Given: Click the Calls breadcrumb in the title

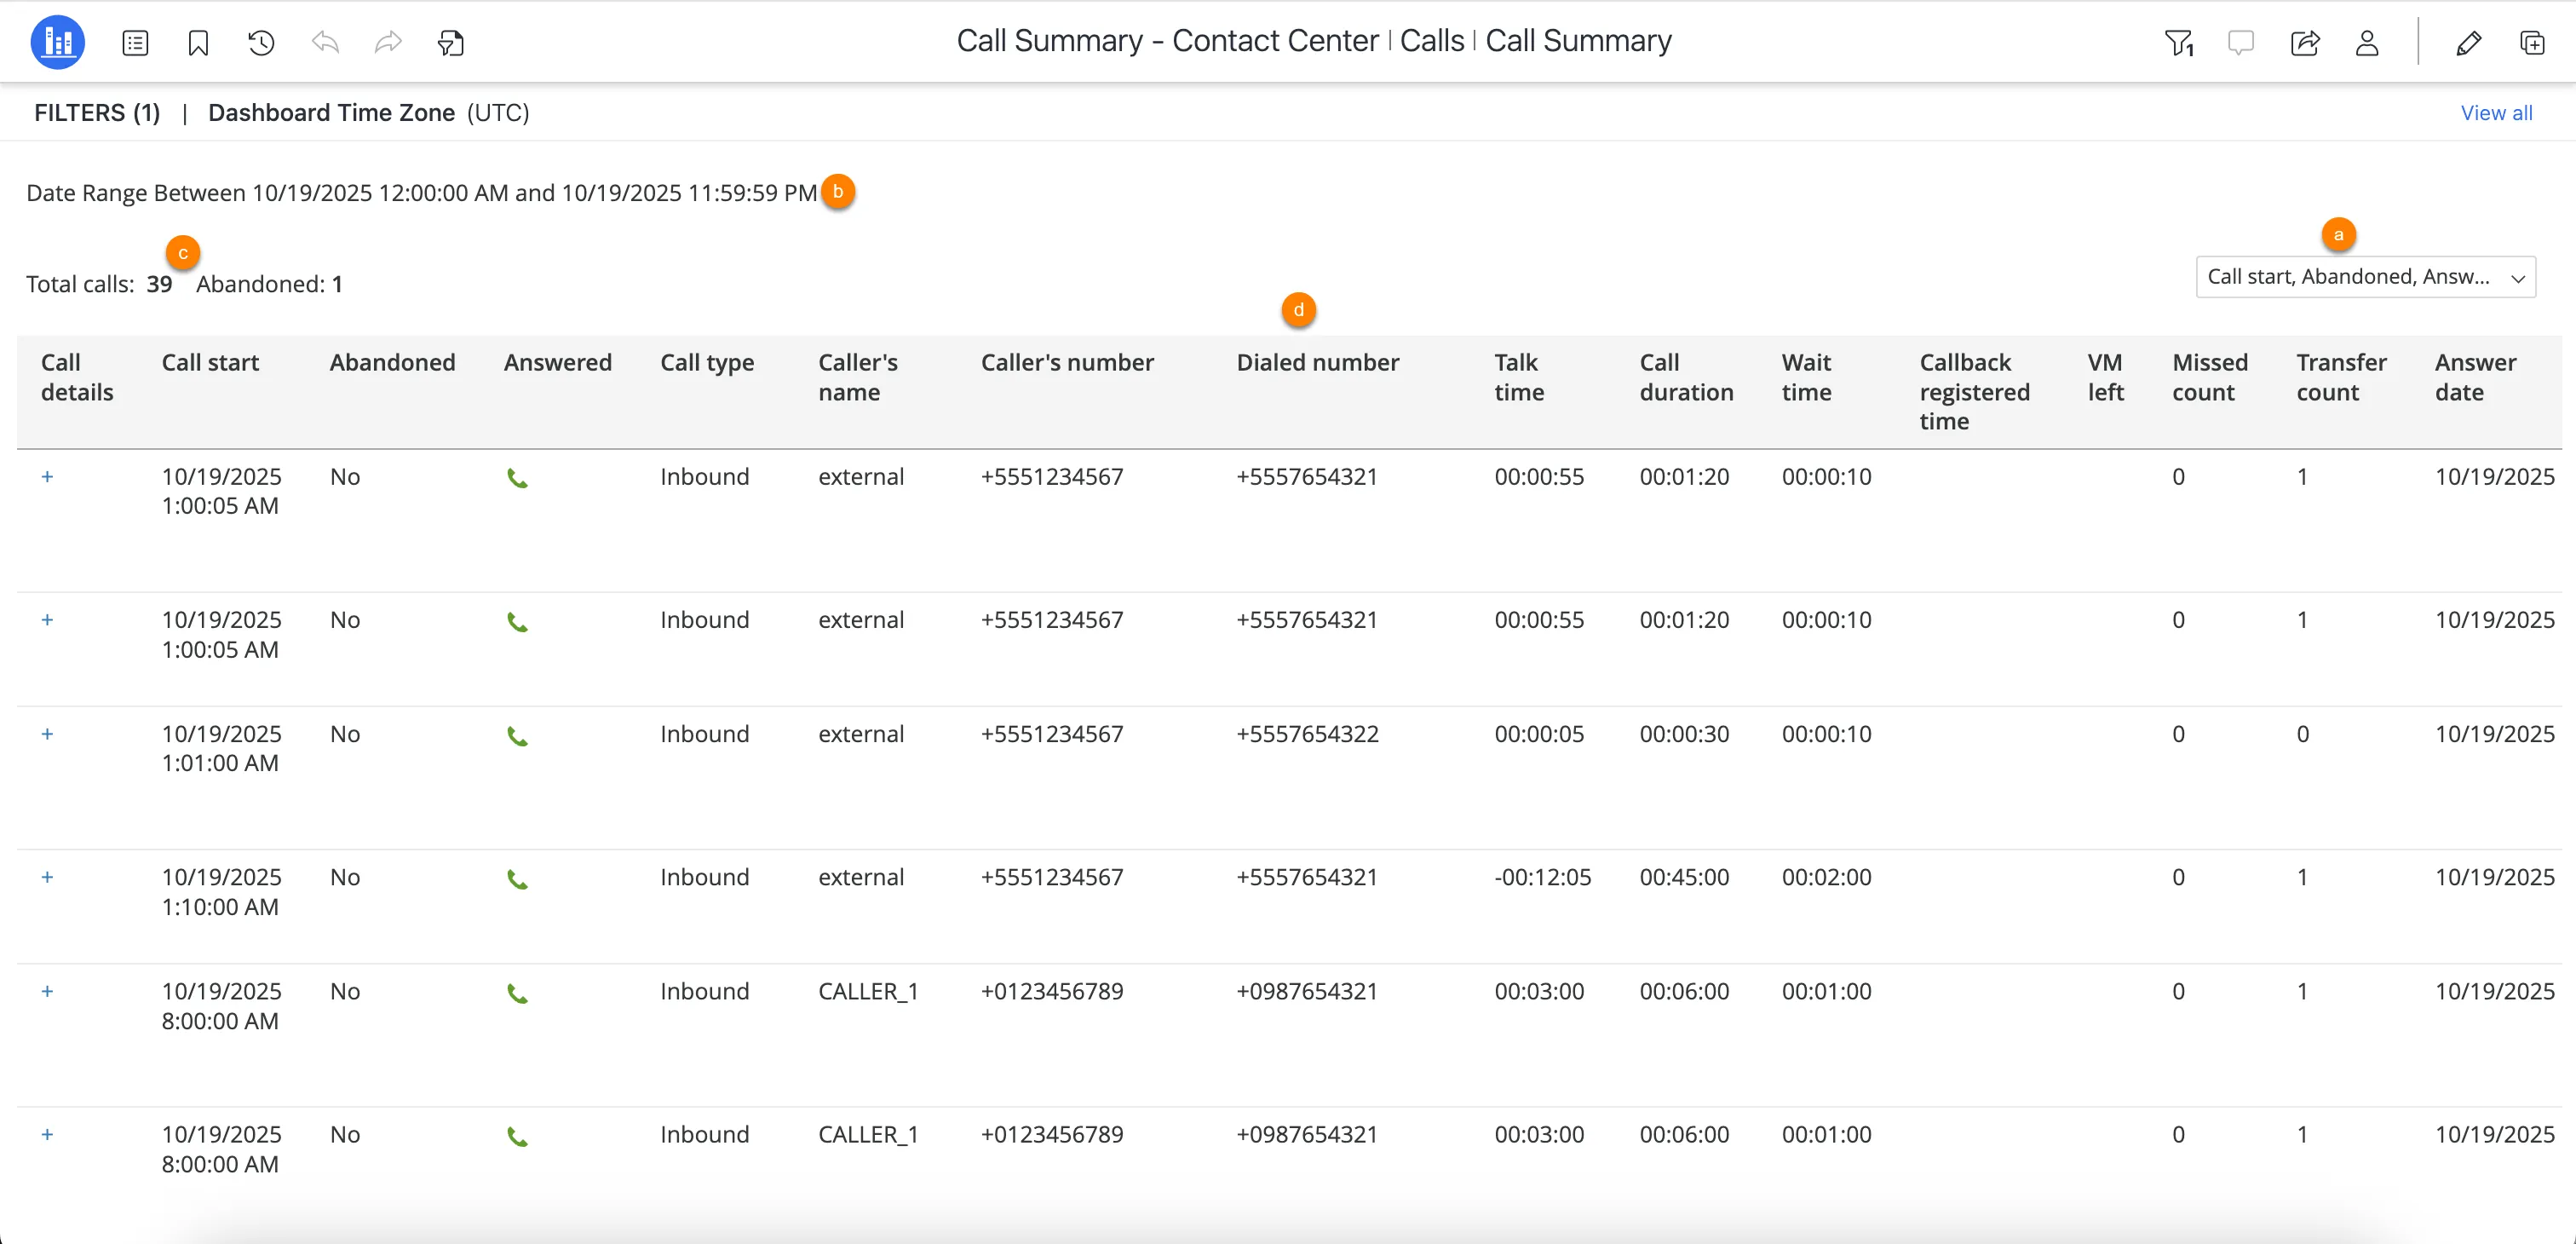Looking at the screenshot, I should click(x=1431, y=41).
